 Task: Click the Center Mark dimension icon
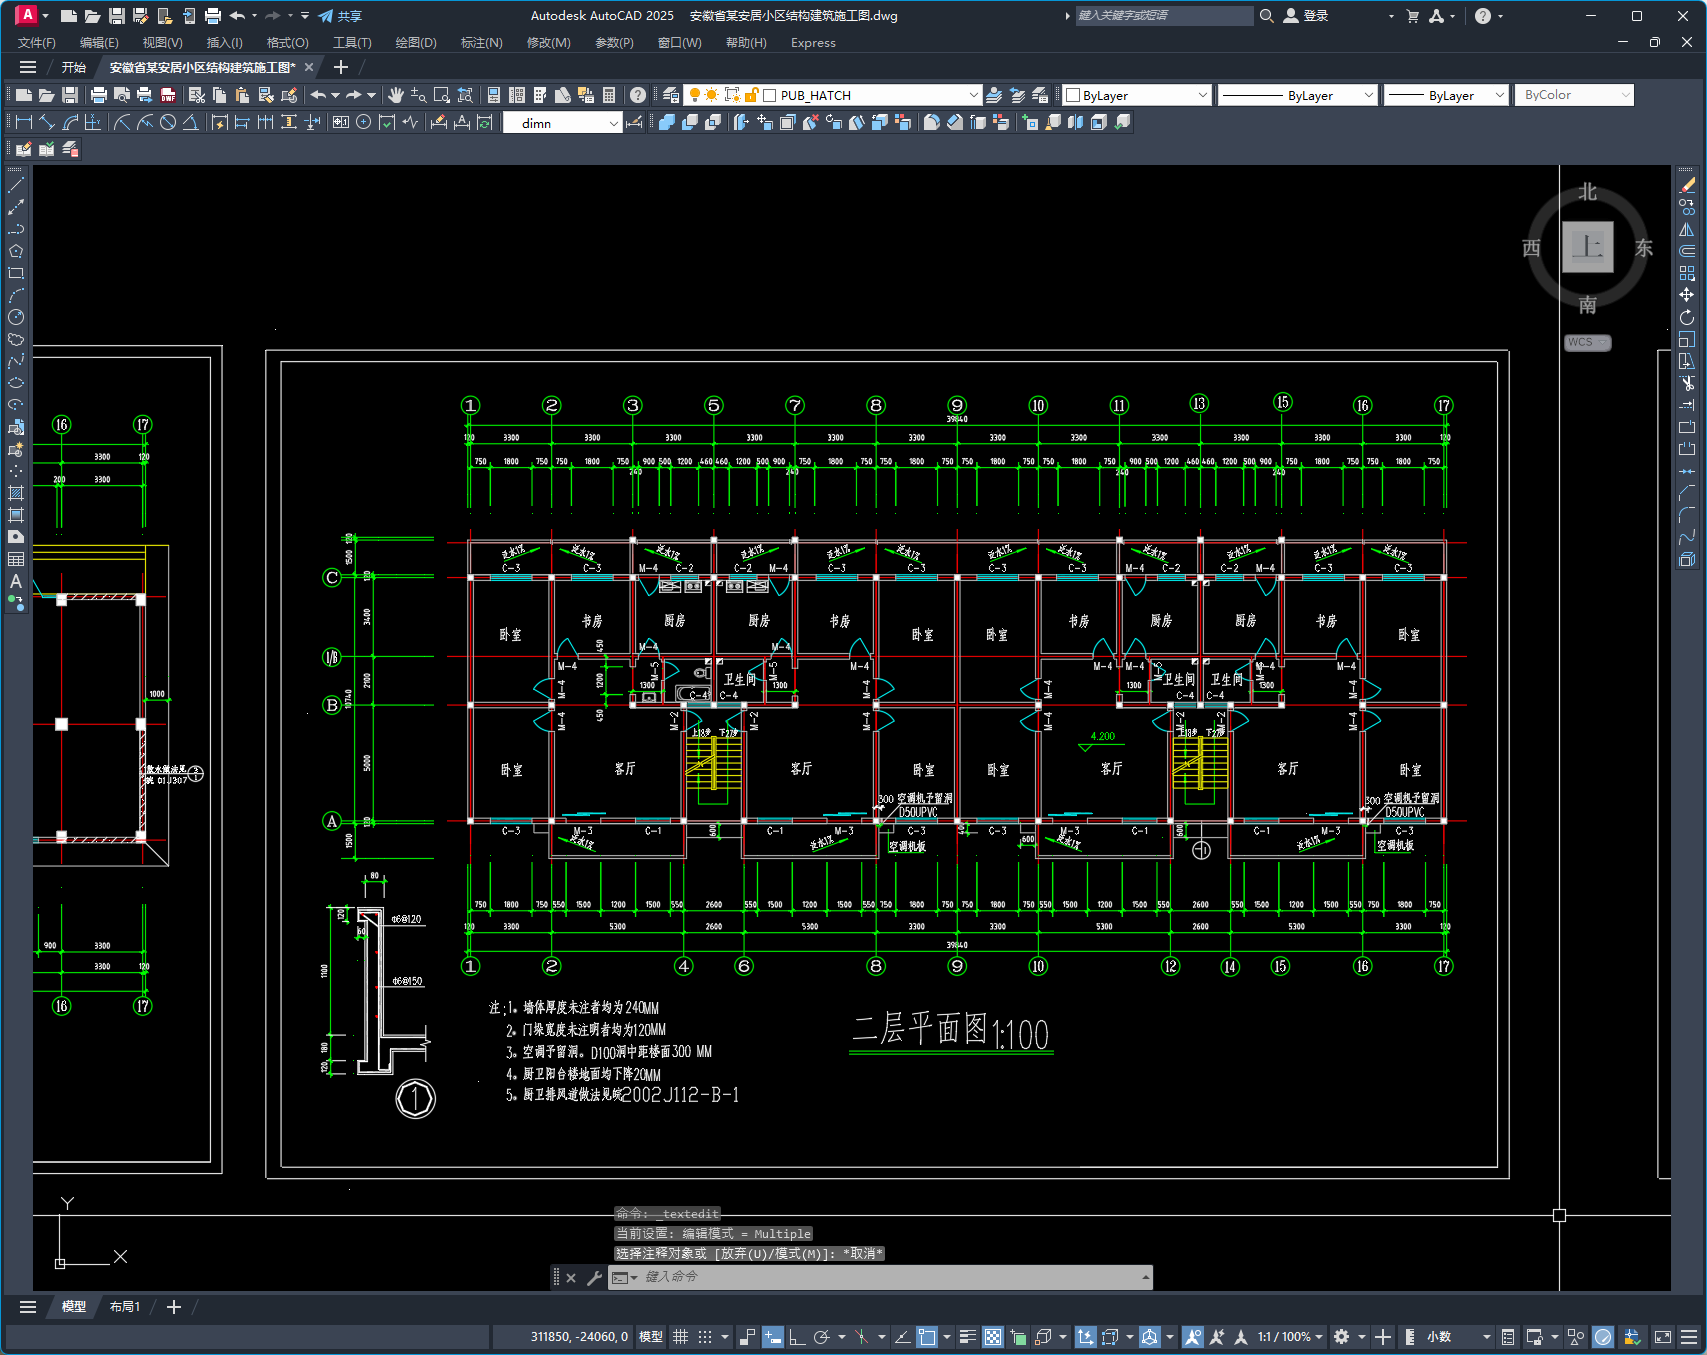click(x=364, y=122)
